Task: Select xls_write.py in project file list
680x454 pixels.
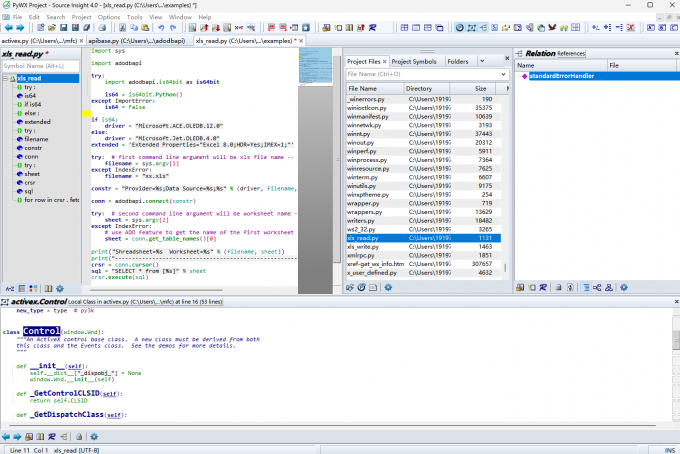Action: [424, 247]
